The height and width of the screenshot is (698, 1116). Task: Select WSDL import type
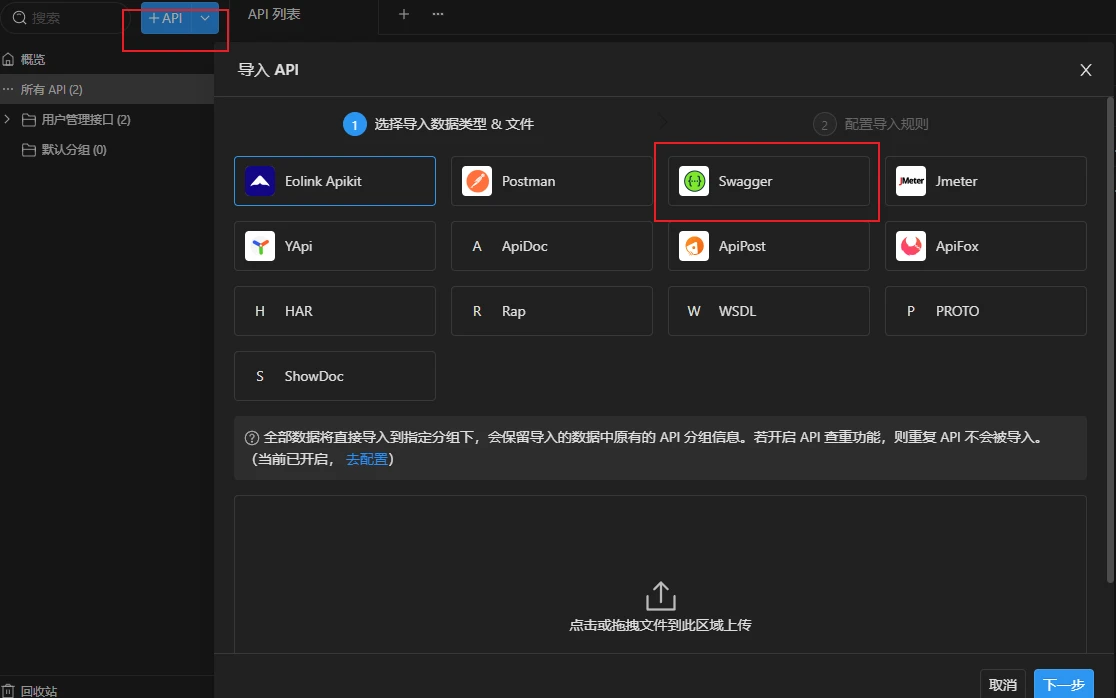[769, 311]
